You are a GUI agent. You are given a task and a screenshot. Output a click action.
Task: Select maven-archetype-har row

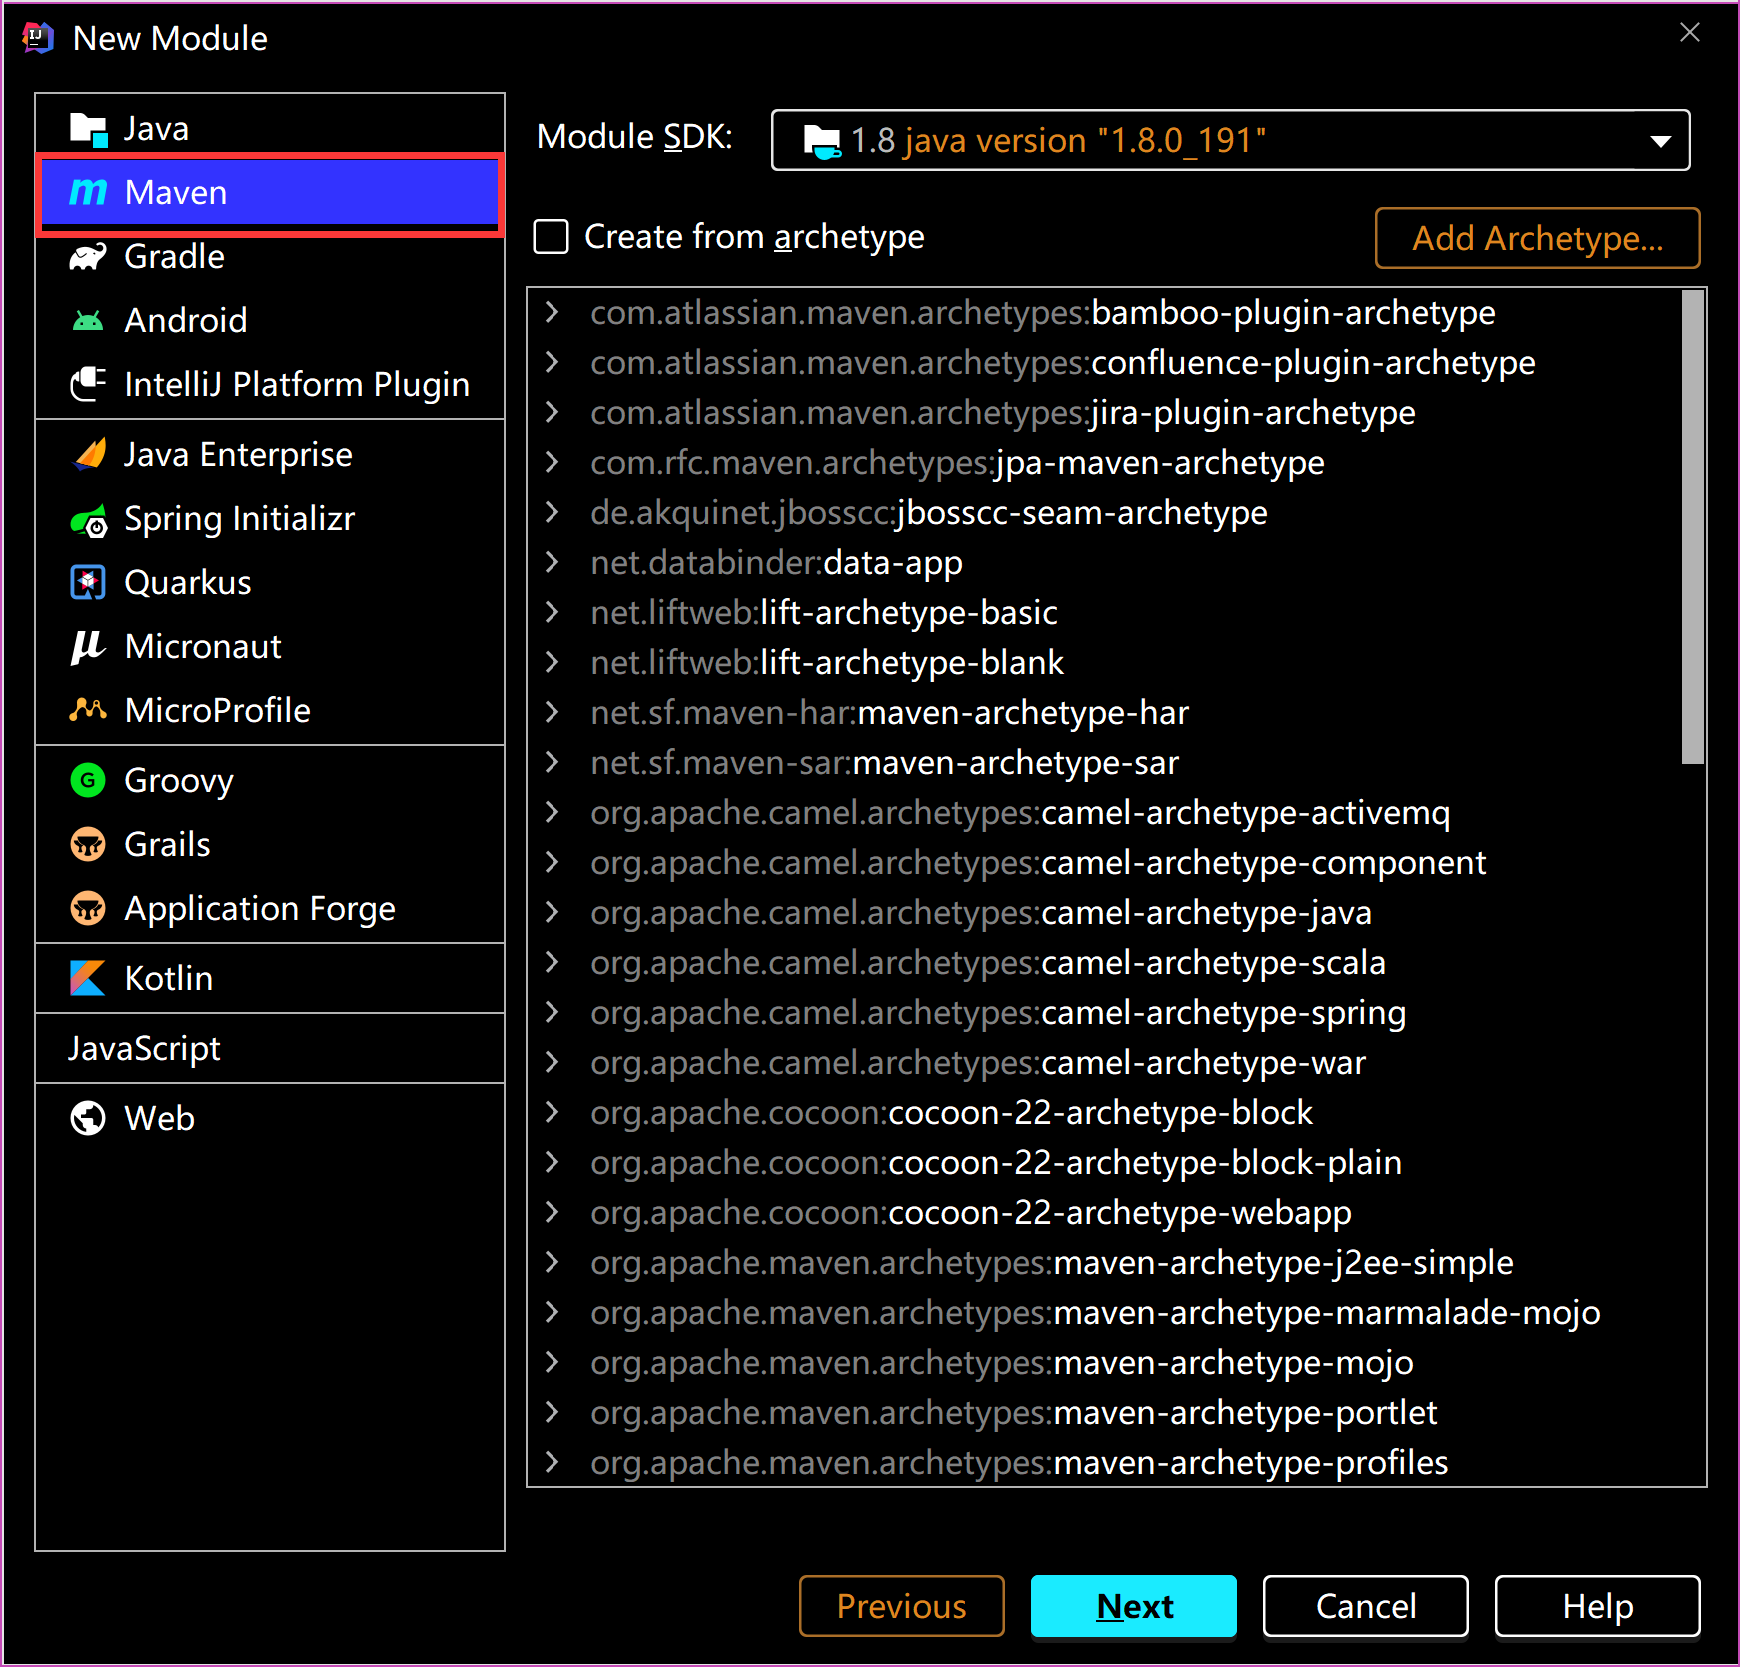[x=1105, y=712]
